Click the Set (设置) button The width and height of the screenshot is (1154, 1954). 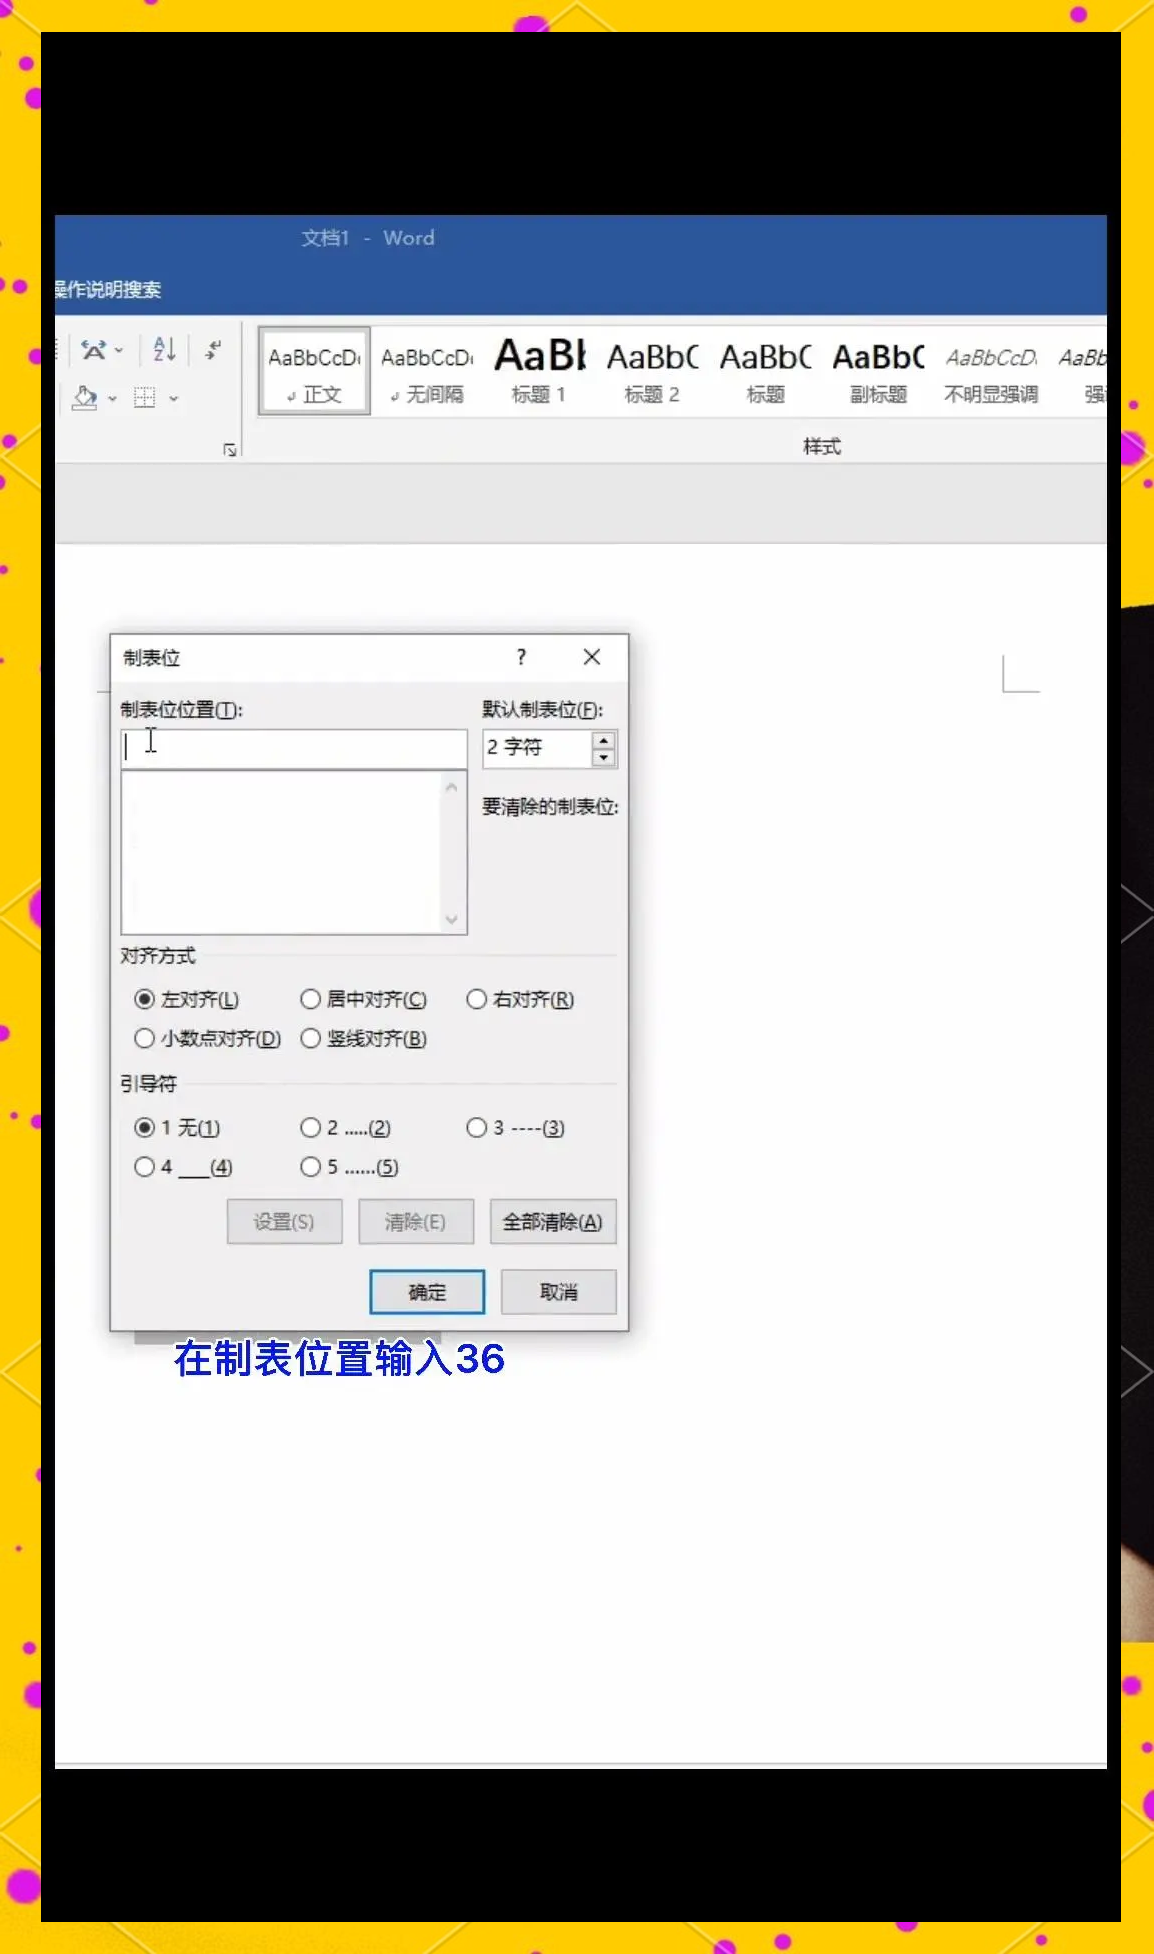click(284, 1222)
